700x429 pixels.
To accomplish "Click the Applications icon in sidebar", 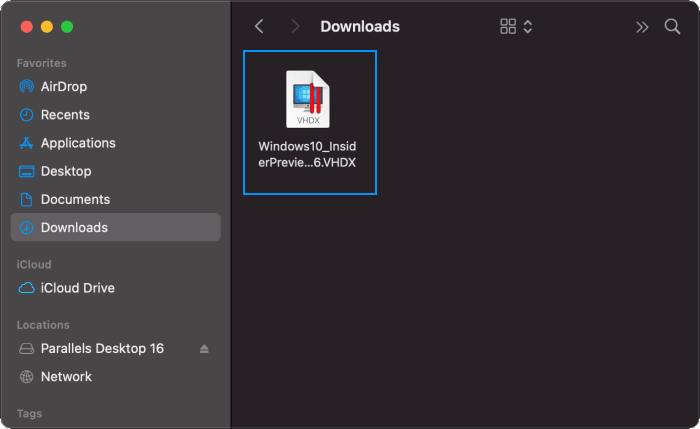I will pos(27,143).
